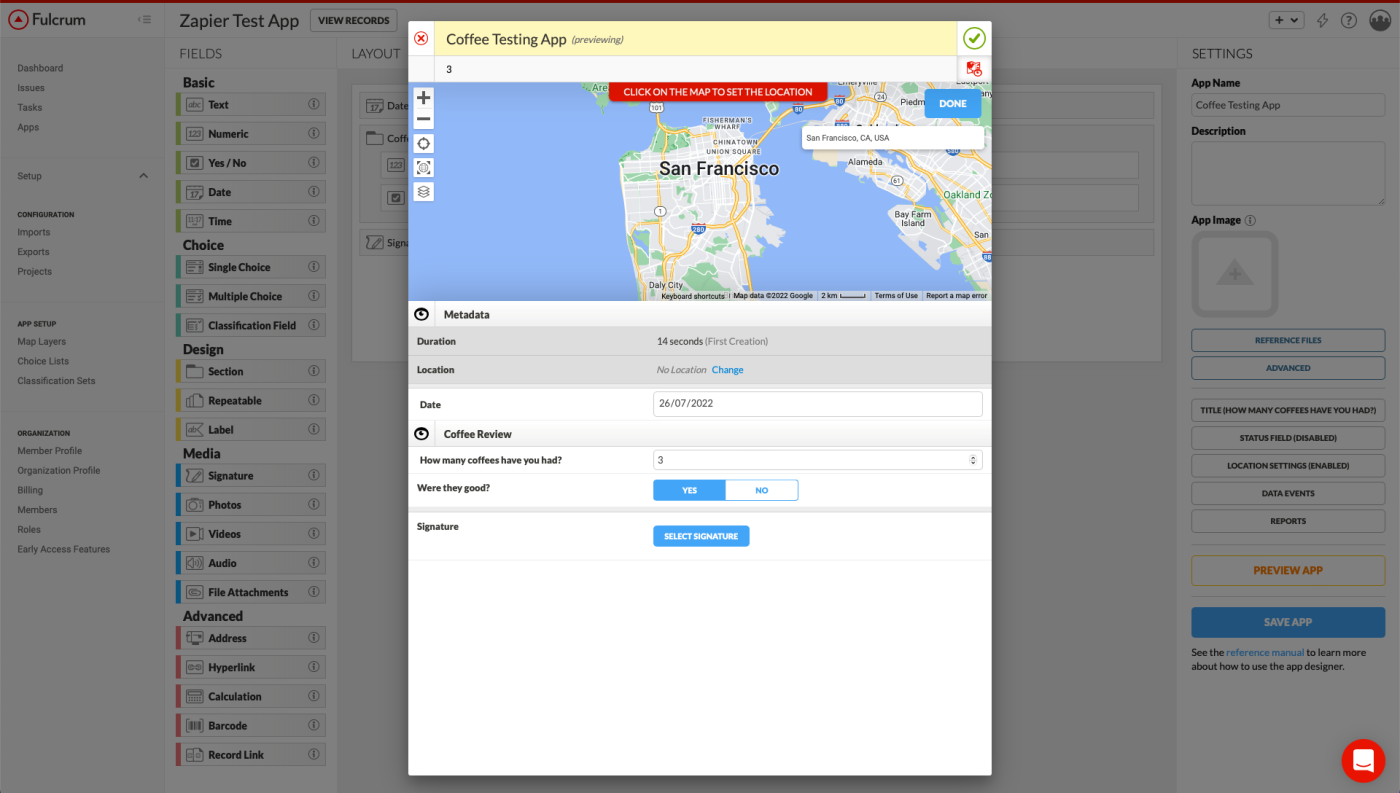The height and width of the screenshot is (793, 1400).
Task: Click the VIEW RECORDS button
Action: click(353, 20)
